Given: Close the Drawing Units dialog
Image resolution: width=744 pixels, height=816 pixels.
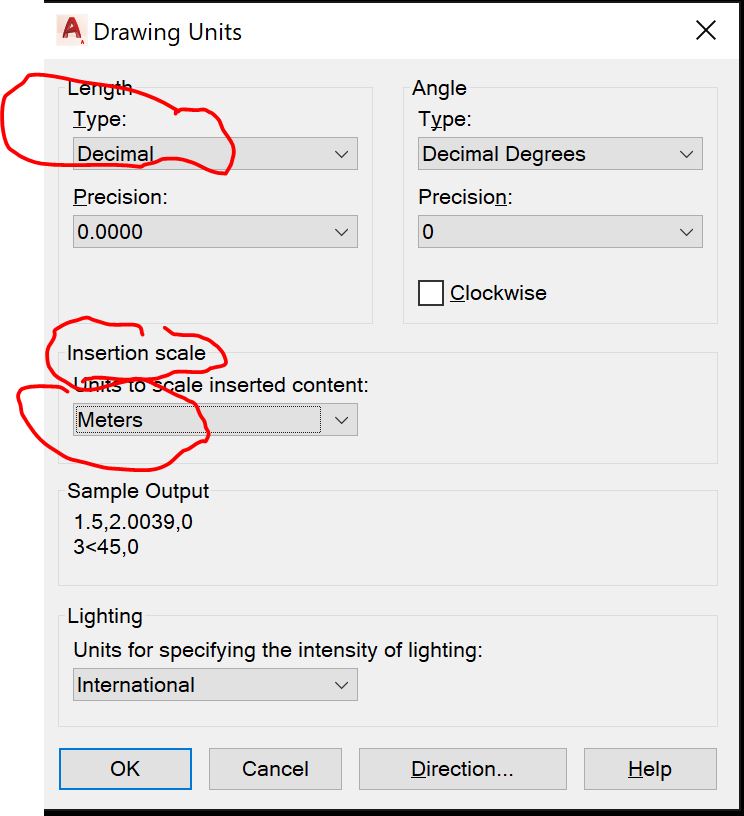Looking at the screenshot, I should click(x=705, y=31).
